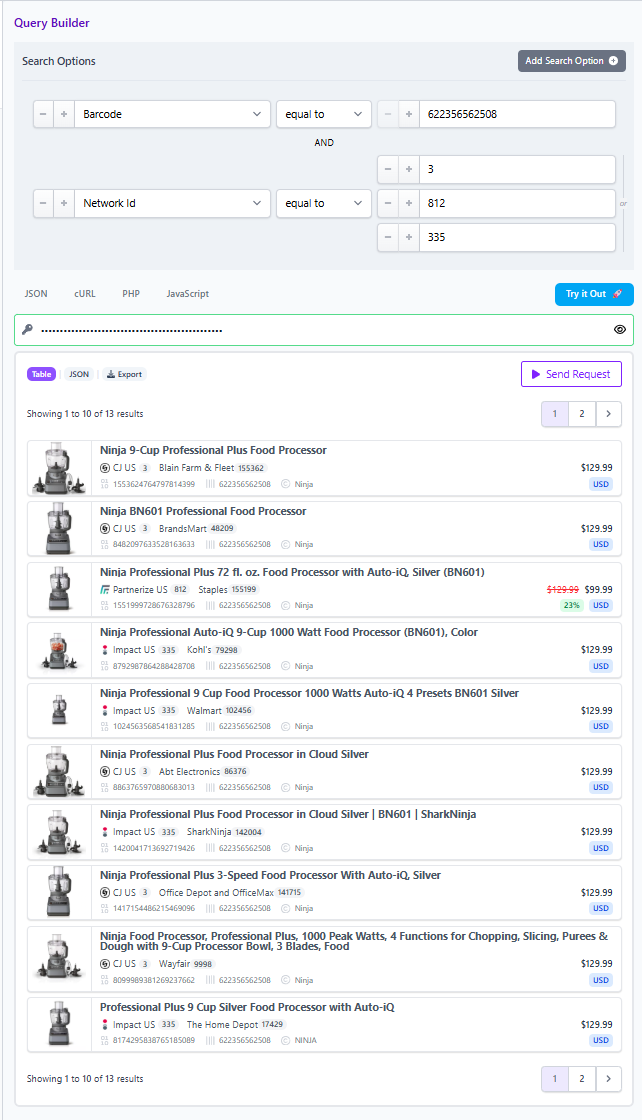This screenshot has width=642, height=1120.
Task: Click the network value field containing 812
Action: (x=517, y=204)
